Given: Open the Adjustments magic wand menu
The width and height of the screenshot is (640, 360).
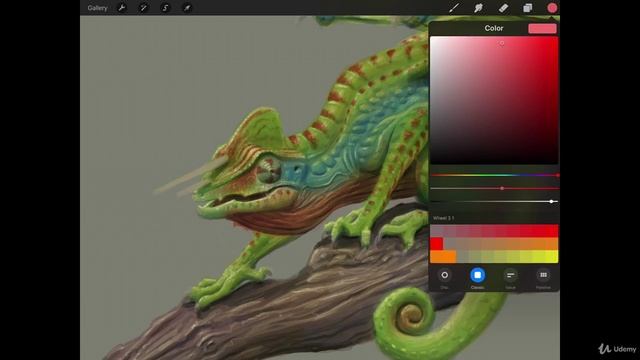Looking at the screenshot, I should coord(143,8).
